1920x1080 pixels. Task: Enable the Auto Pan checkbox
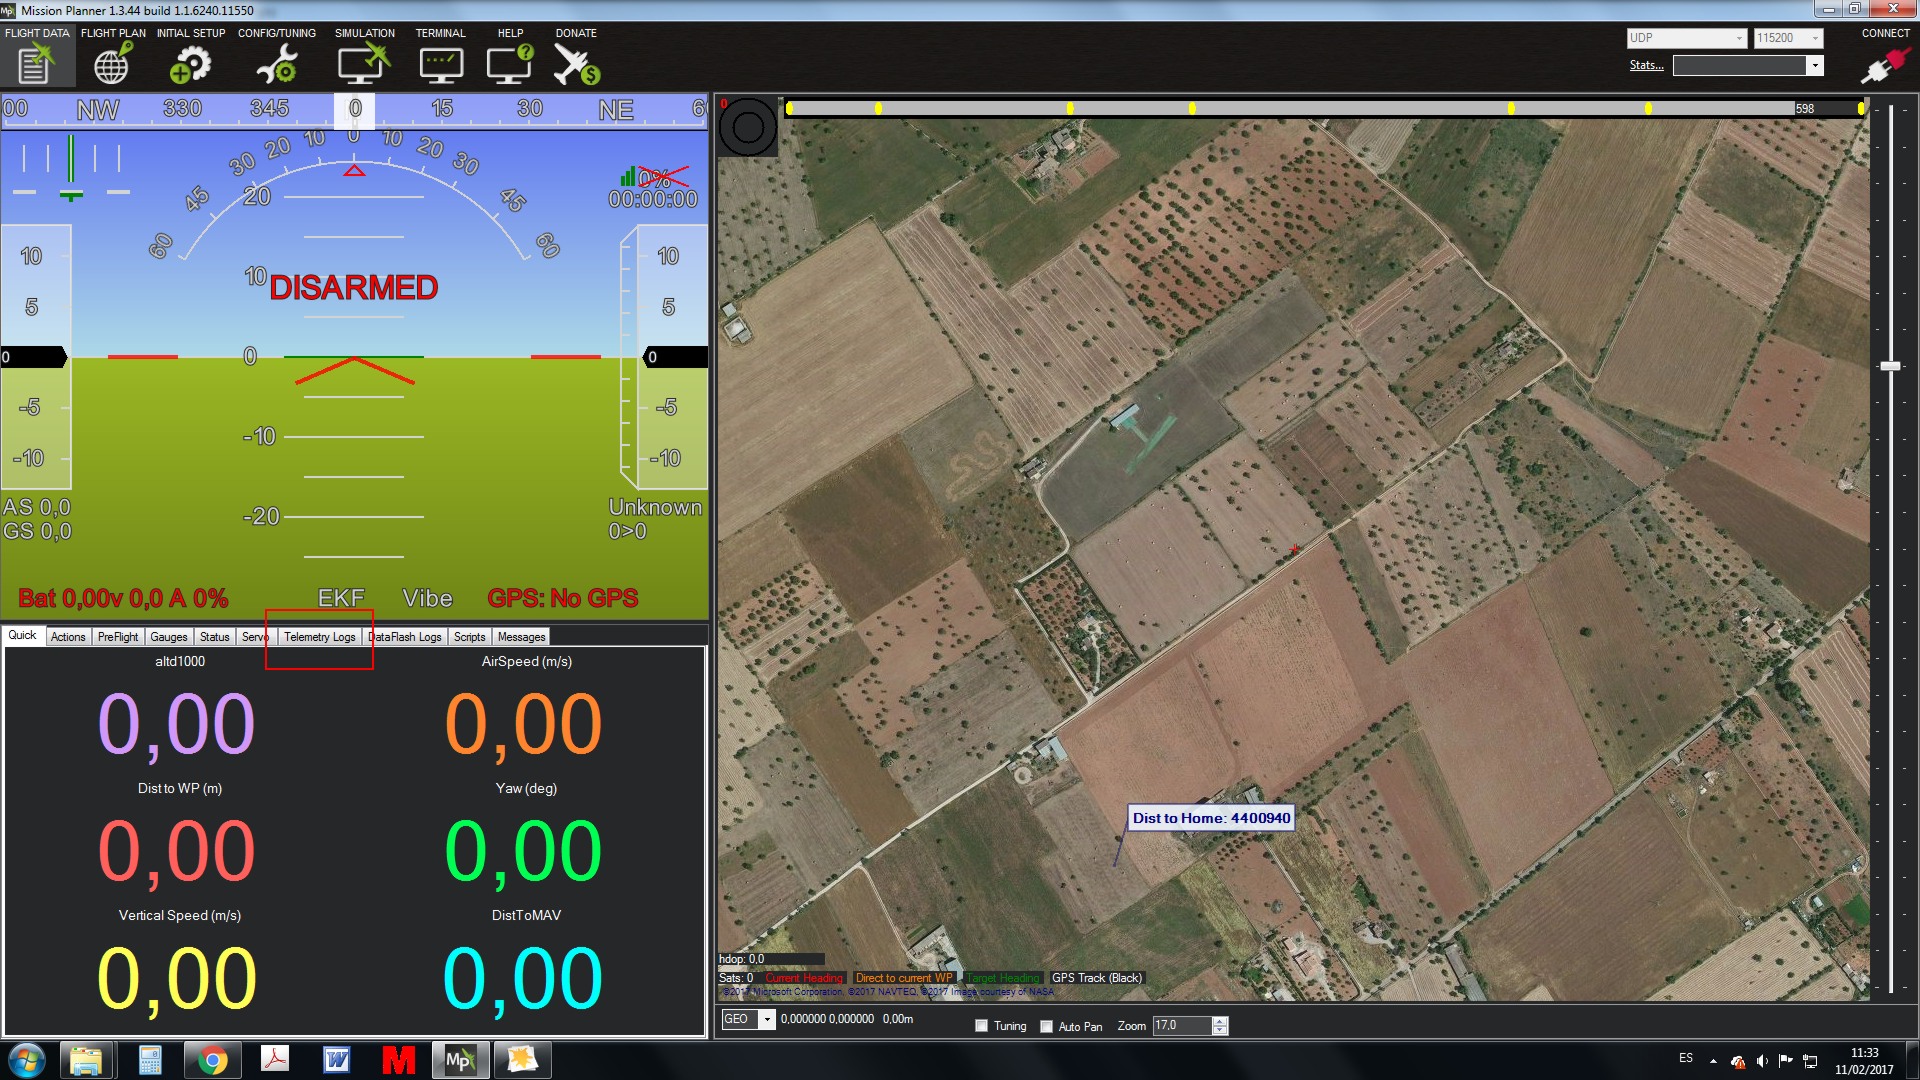click(1047, 1026)
